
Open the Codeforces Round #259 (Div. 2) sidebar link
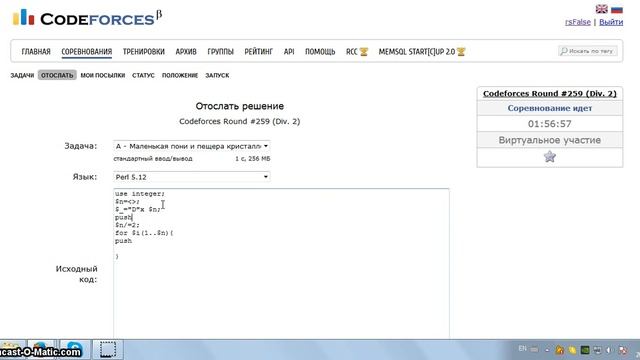(x=550, y=93)
